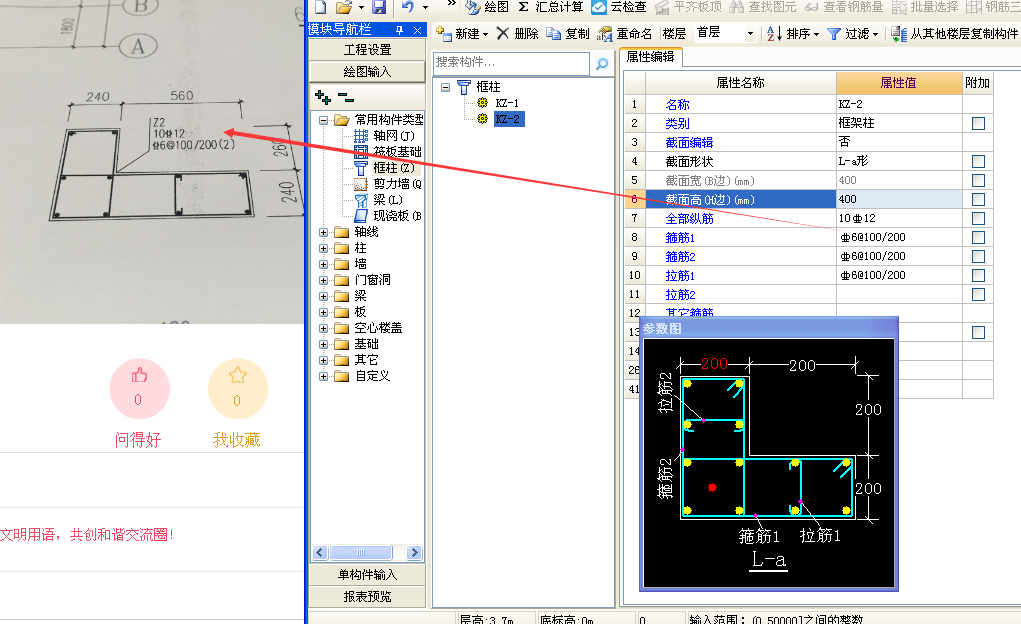
Task: Click 从其他楼层复制构件 button
Action: (954, 34)
